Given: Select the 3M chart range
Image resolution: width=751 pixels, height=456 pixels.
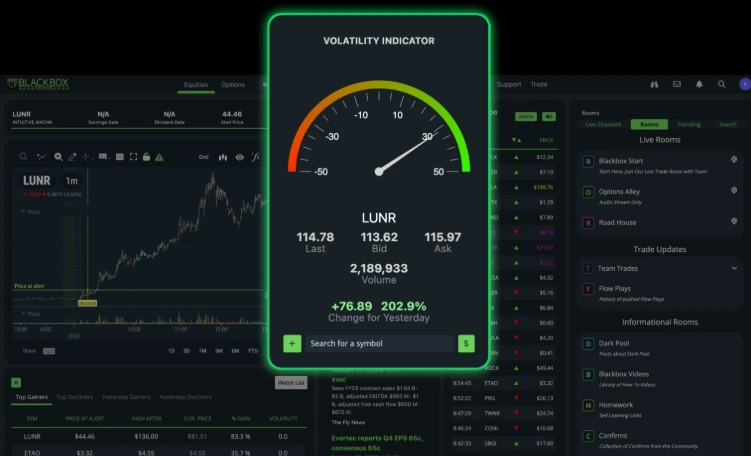Looking at the screenshot, I should [x=219, y=351].
